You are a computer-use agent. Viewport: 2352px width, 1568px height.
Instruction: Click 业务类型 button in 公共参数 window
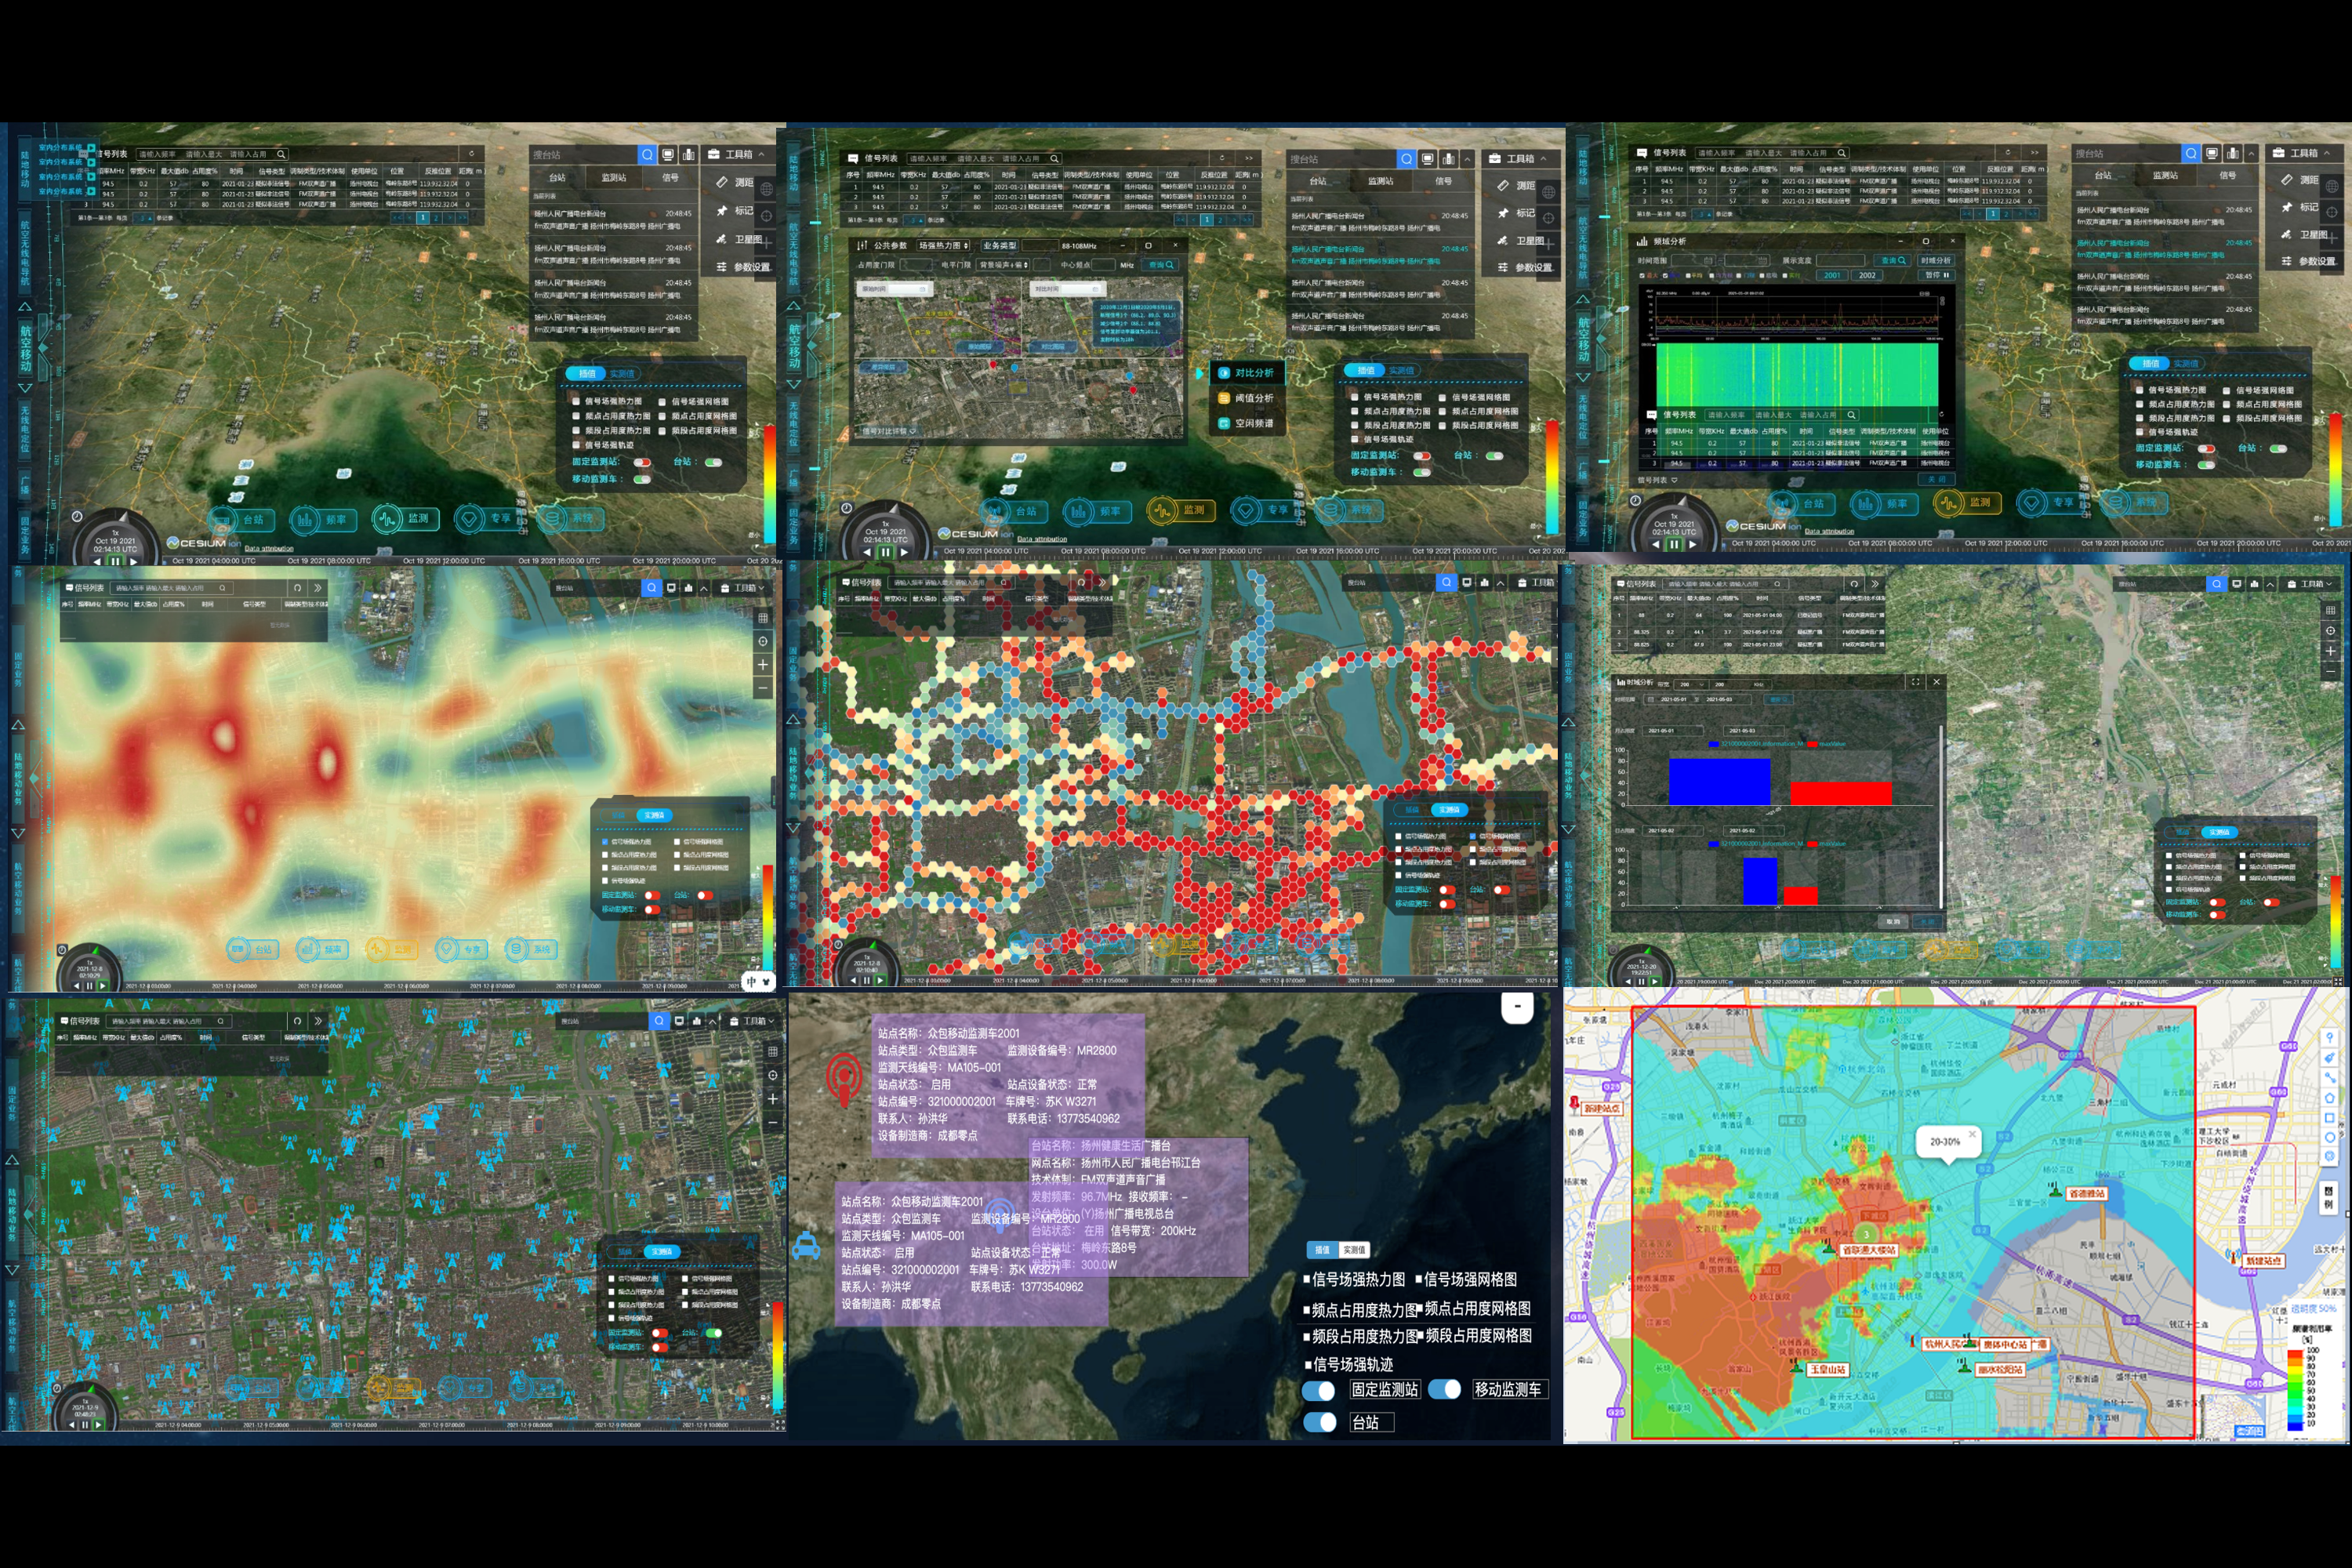[999, 245]
